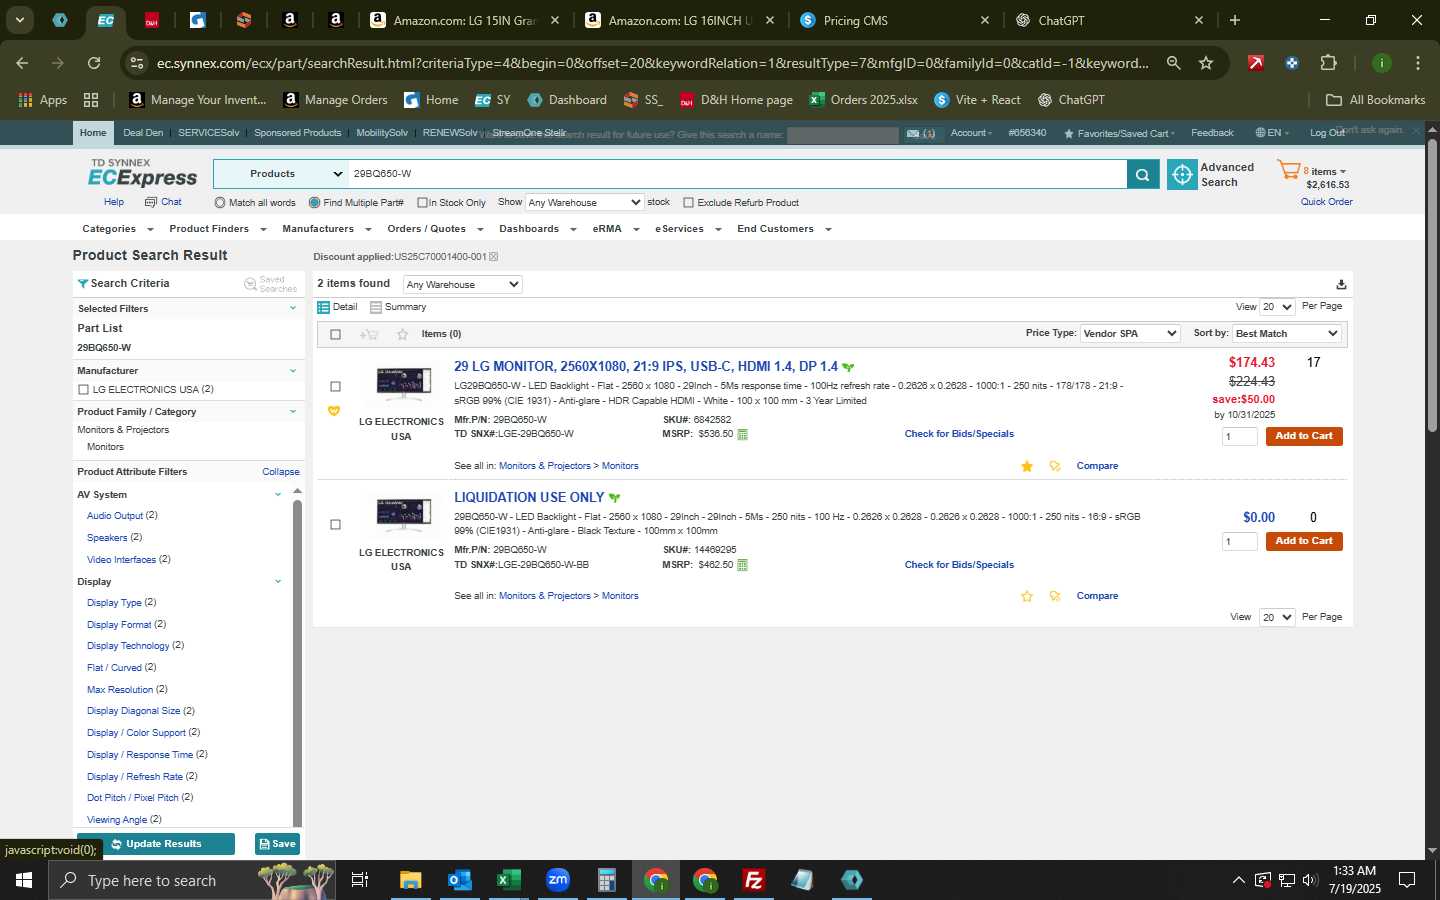The height and width of the screenshot is (900, 1440).
Task: Select checkbox for Liquidation Use Only row
Action: click(335, 525)
